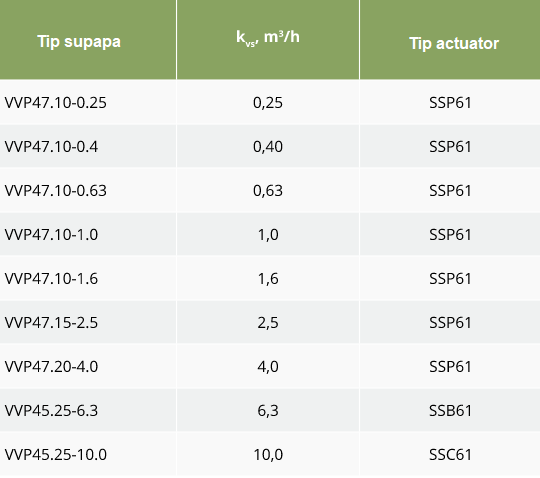Click the 'Tip supapa' column header

pos(79,42)
